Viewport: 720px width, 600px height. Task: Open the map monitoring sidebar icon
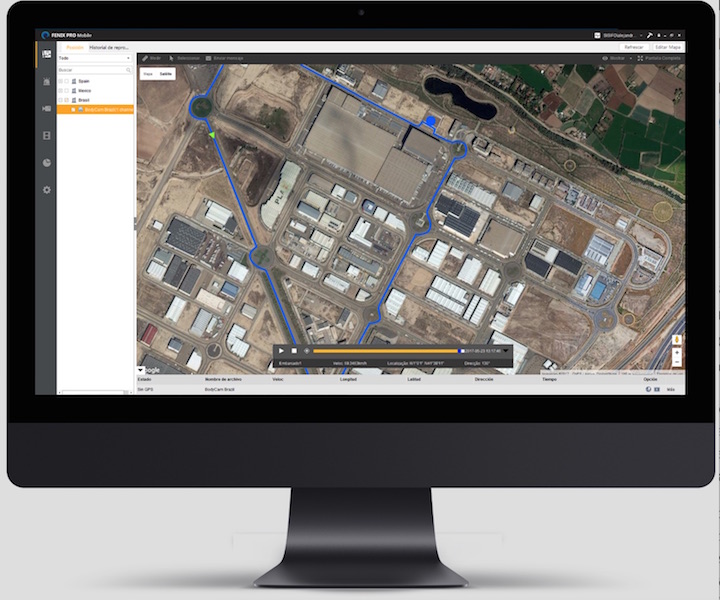[46, 54]
